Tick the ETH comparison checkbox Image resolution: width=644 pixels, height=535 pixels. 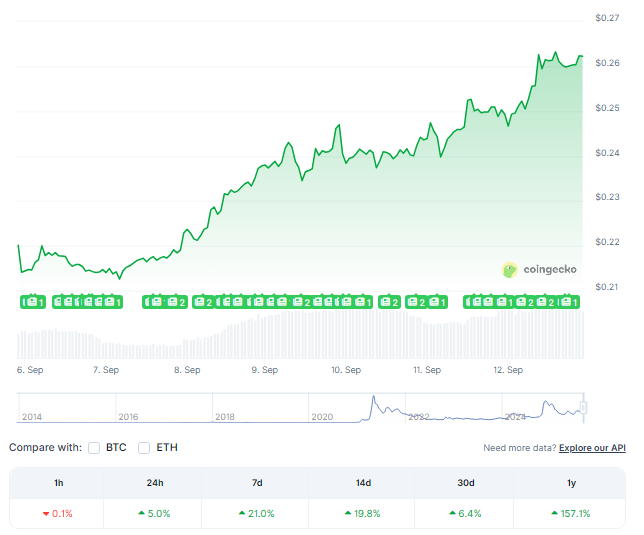145,448
